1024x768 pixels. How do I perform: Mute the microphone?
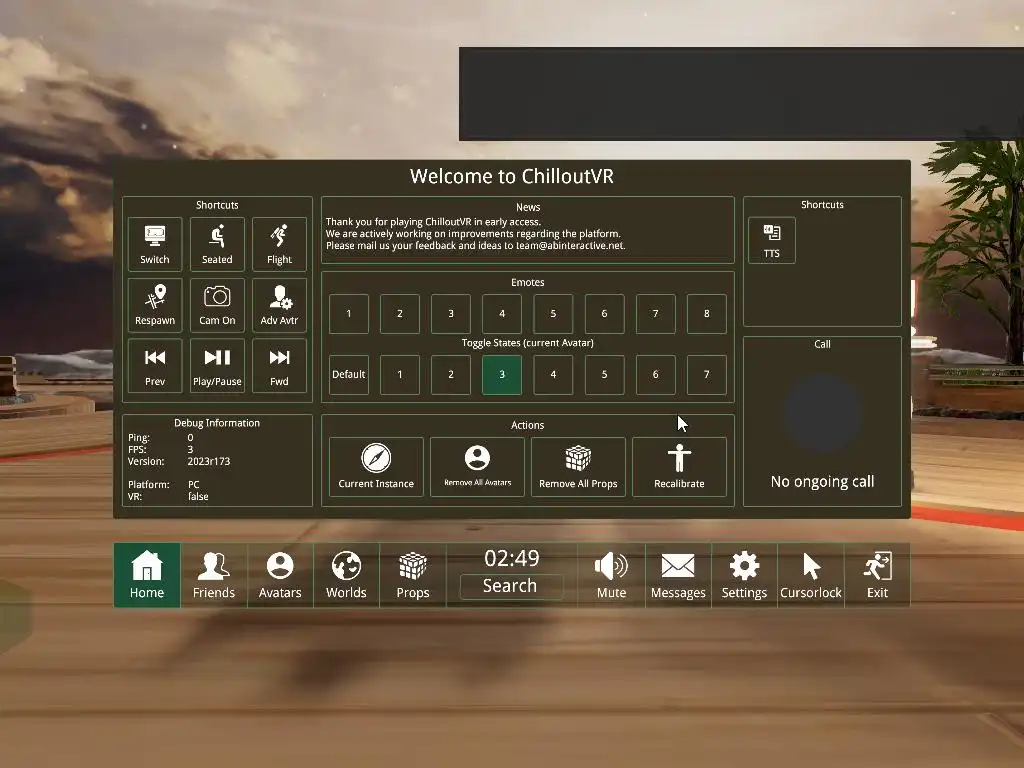[611, 575]
